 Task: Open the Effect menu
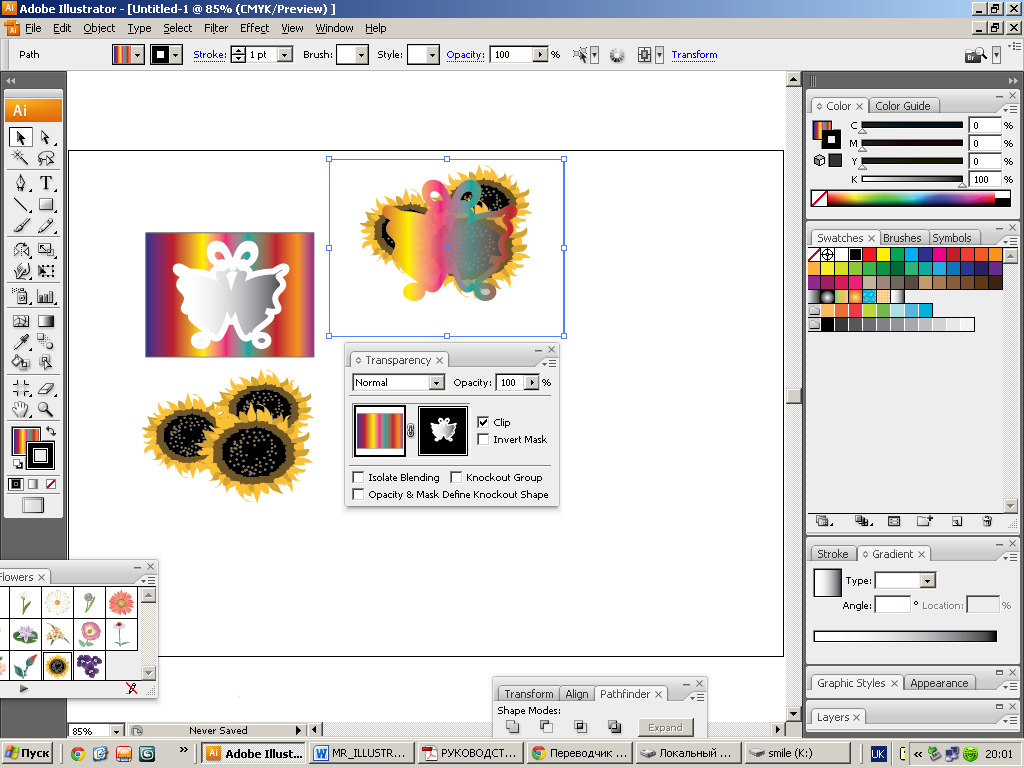(x=254, y=28)
